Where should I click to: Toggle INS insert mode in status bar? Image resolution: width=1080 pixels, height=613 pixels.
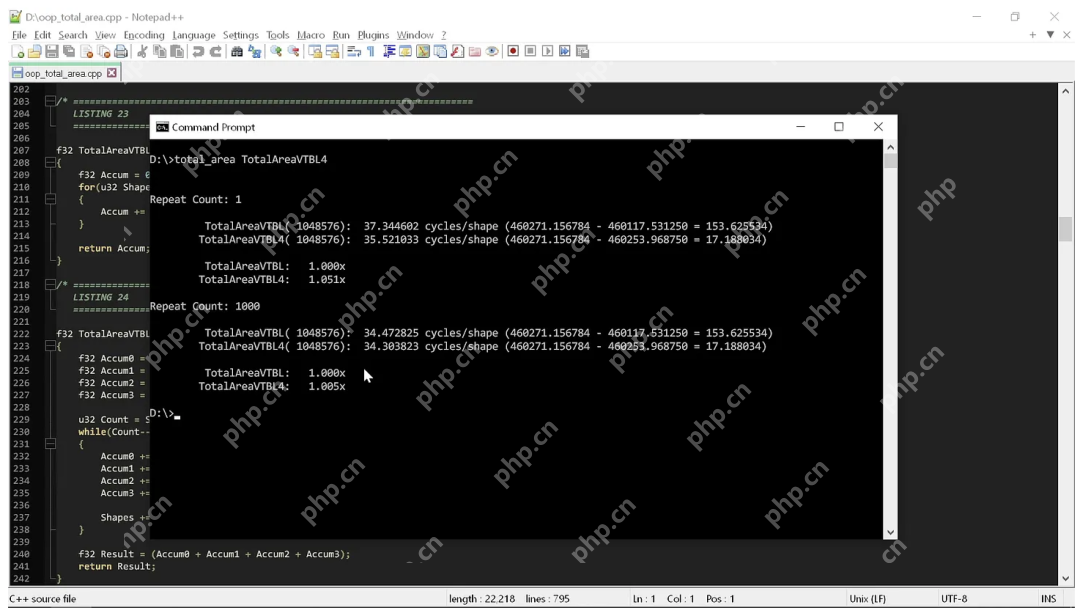point(1048,599)
